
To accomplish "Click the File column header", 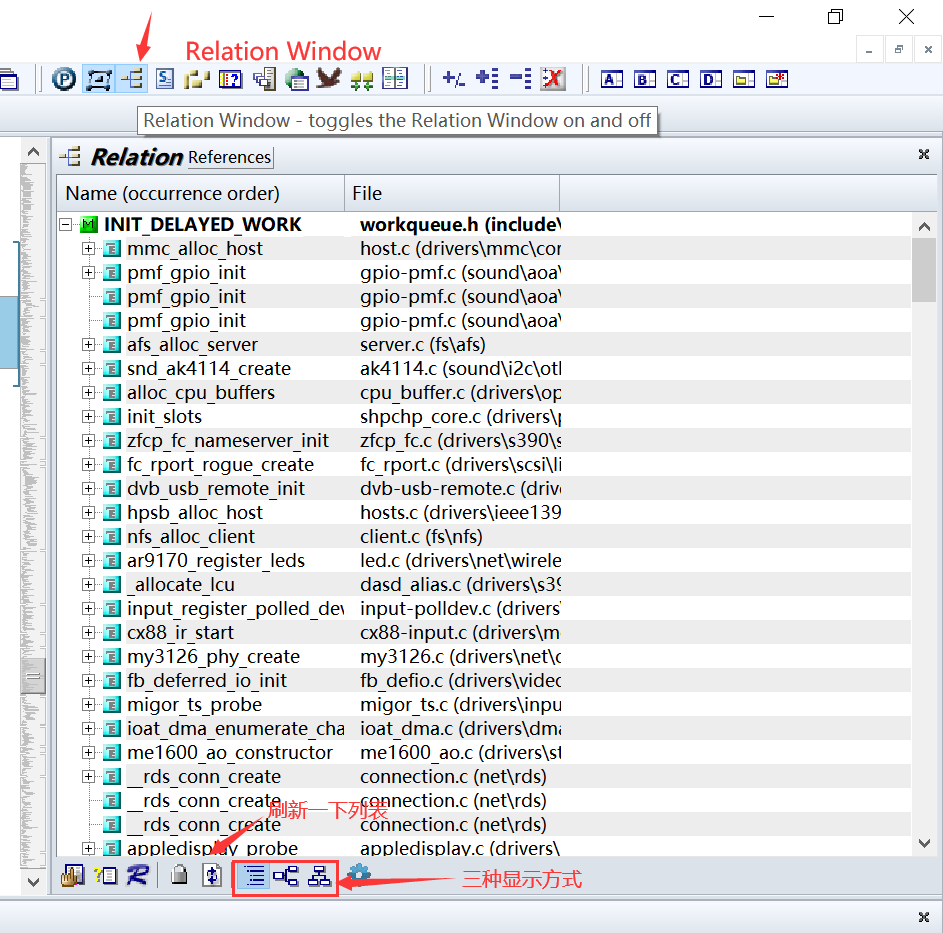I will click(450, 192).
